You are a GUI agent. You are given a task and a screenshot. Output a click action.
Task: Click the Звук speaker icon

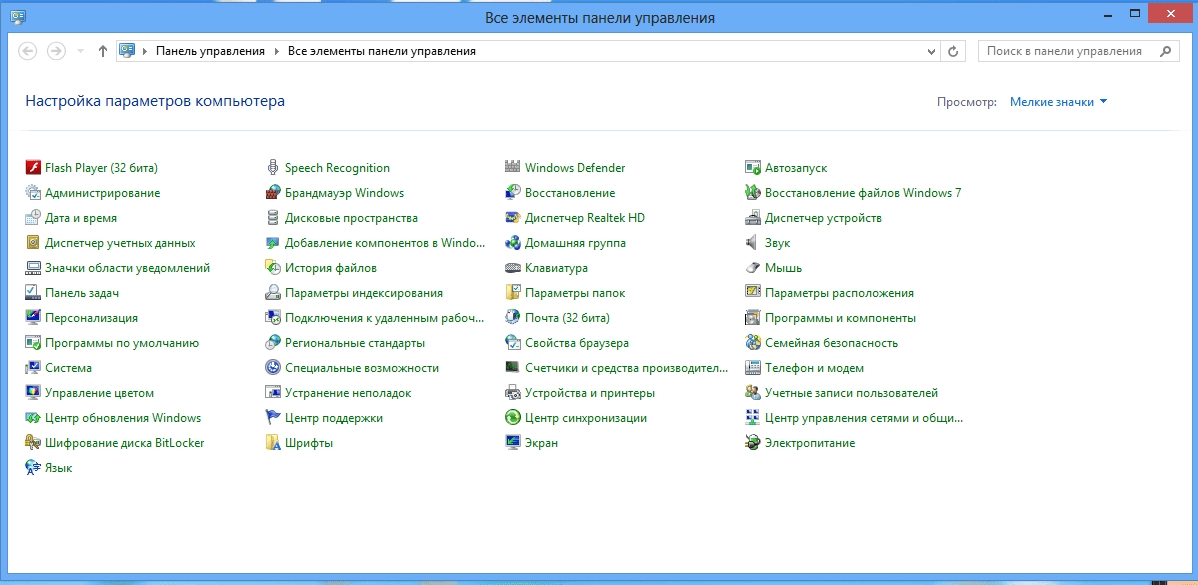click(x=753, y=243)
